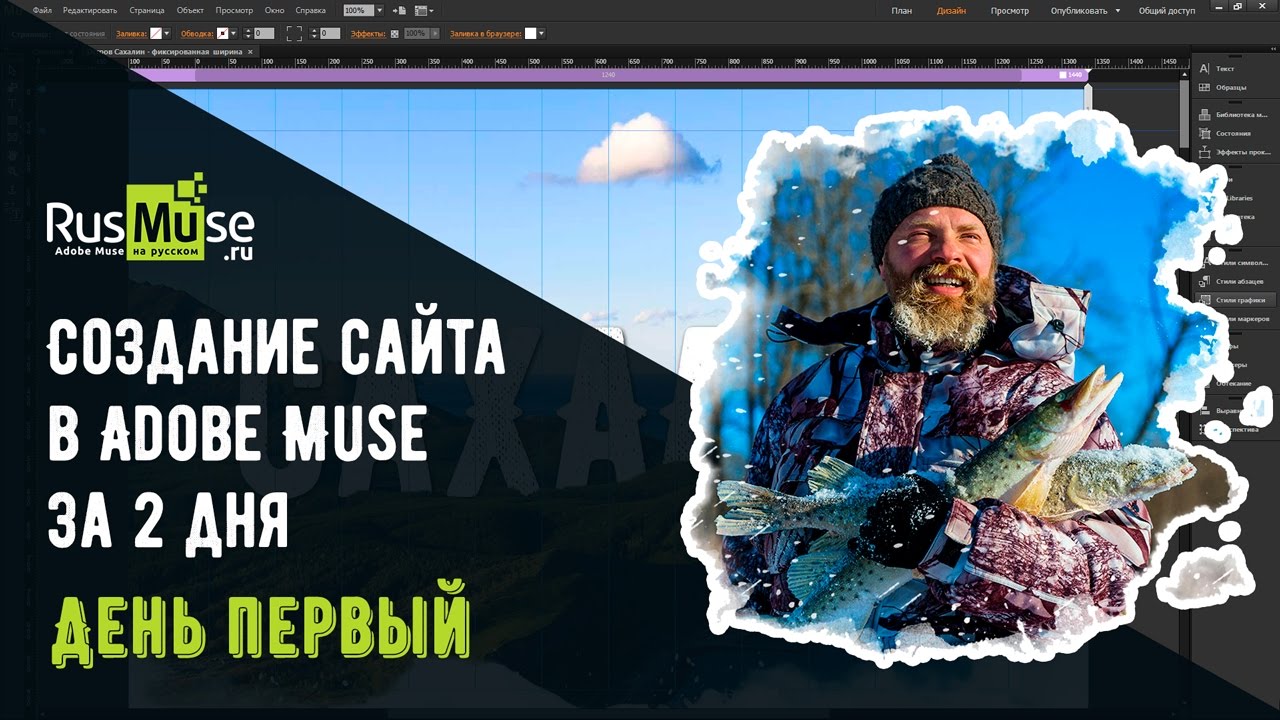The width and height of the screenshot is (1280, 720).
Task: Open the Файл menu
Action: click(x=42, y=10)
